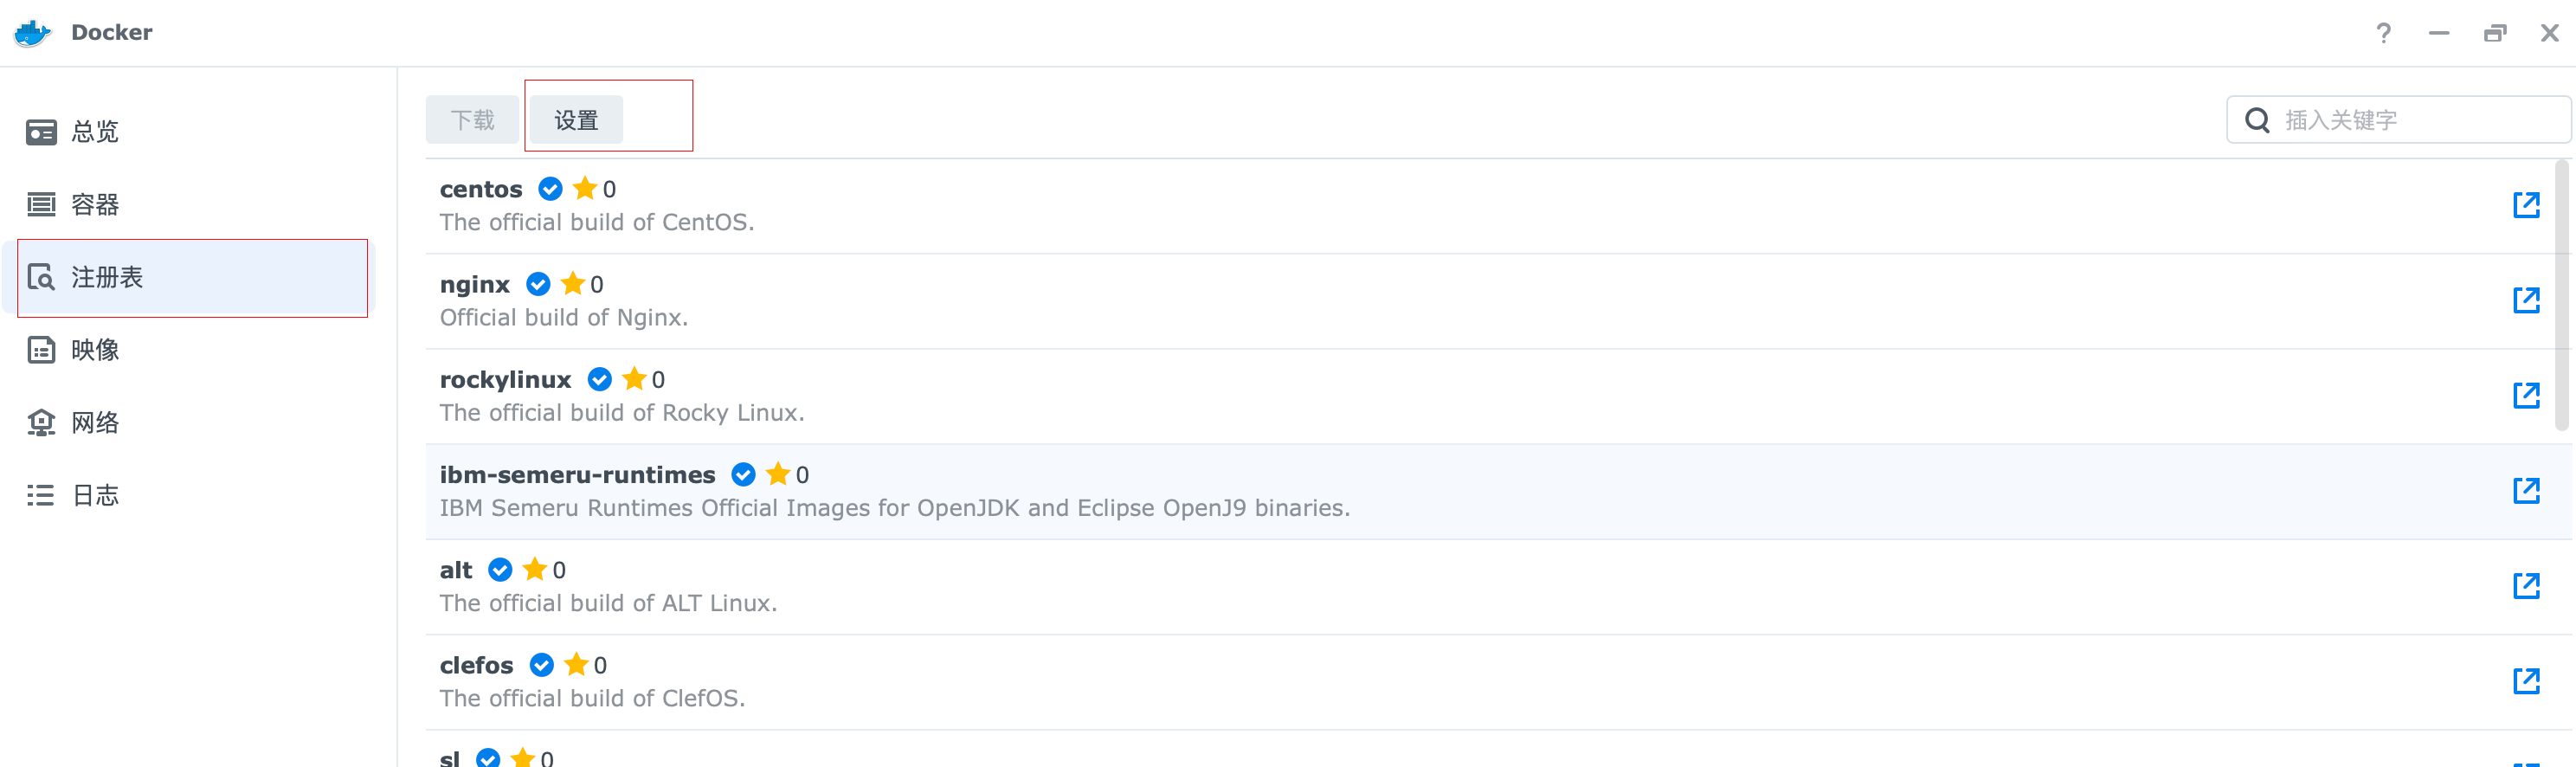
Task: Open external link for rockylinux image
Action: point(2526,395)
